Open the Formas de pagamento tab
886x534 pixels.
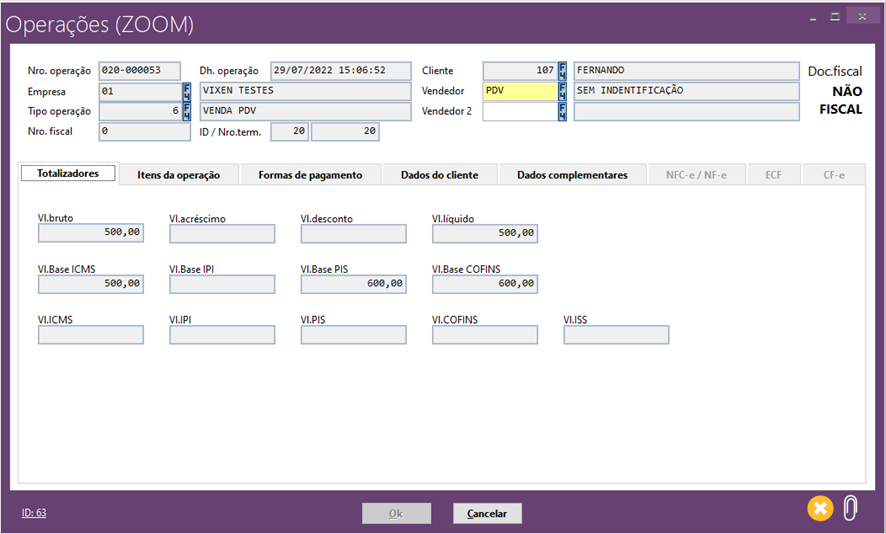coord(310,175)
